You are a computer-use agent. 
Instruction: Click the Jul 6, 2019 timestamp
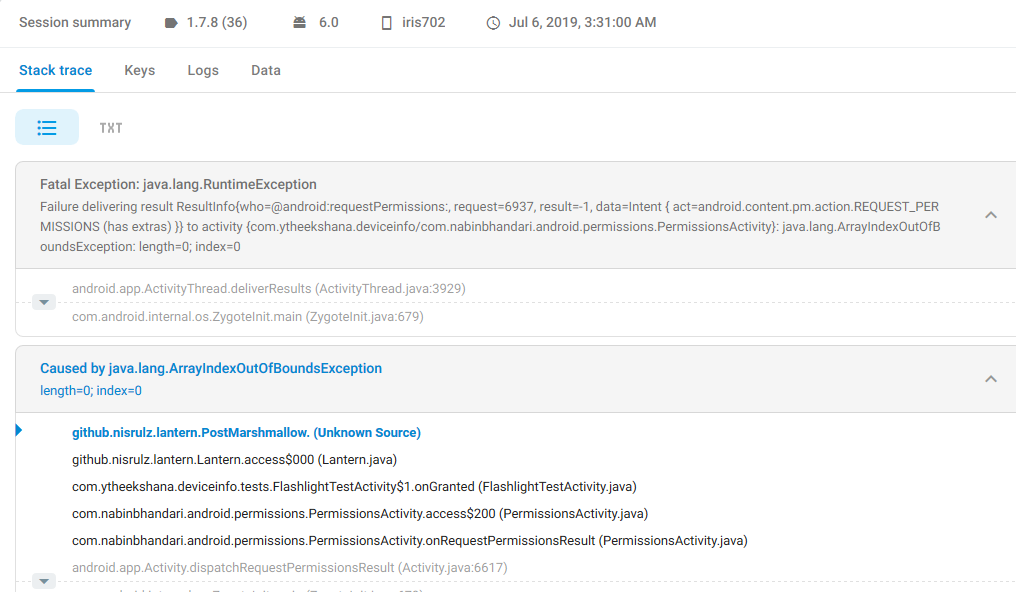(583, 23)
